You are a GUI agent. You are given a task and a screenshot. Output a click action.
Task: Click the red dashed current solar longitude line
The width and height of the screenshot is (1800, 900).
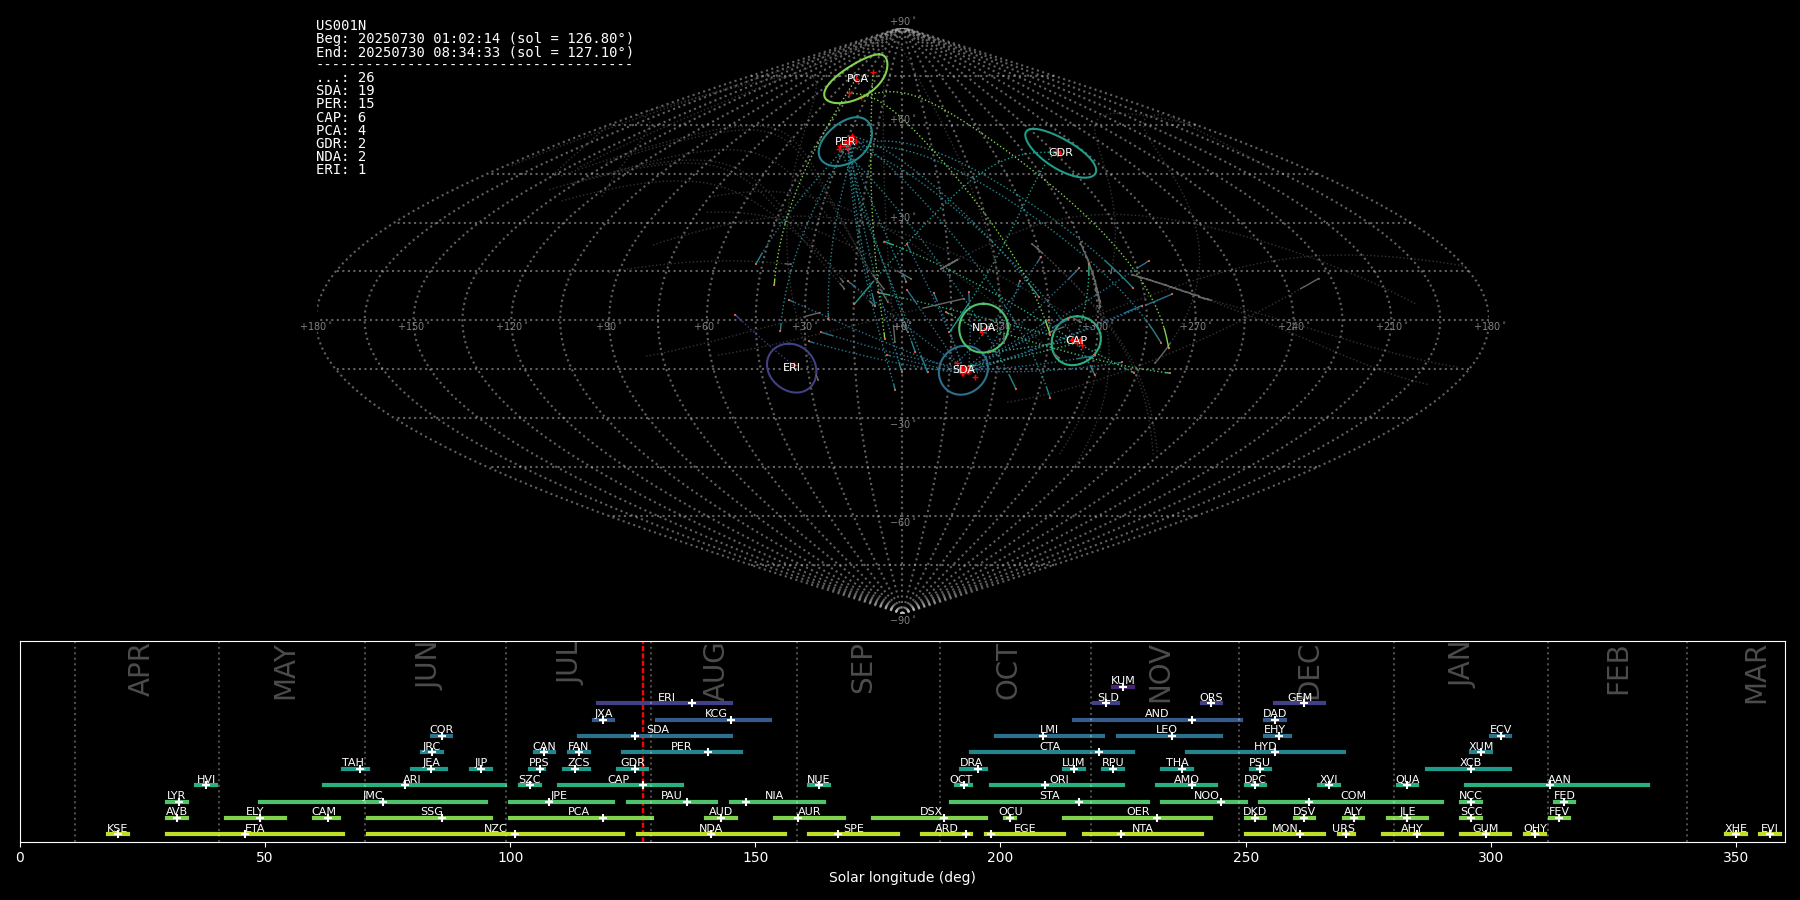(x=643, y=741)
